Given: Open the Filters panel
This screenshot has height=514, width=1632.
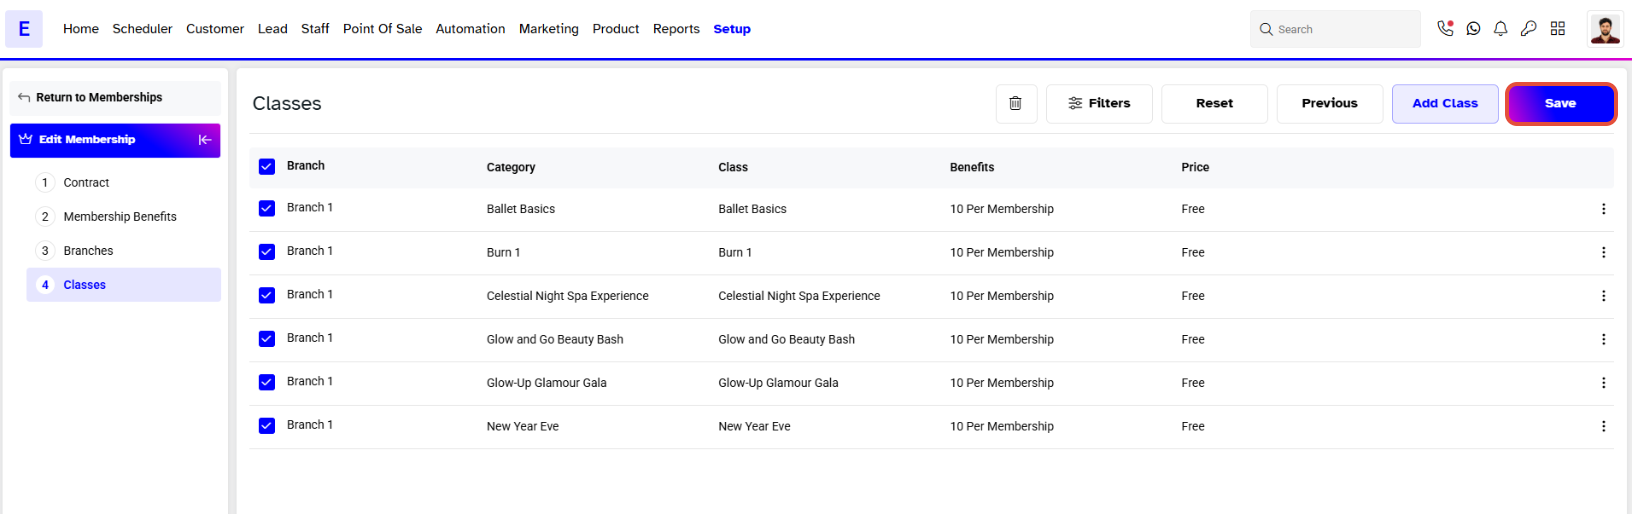Looking at the screenshot, I should click(1099, 104).
